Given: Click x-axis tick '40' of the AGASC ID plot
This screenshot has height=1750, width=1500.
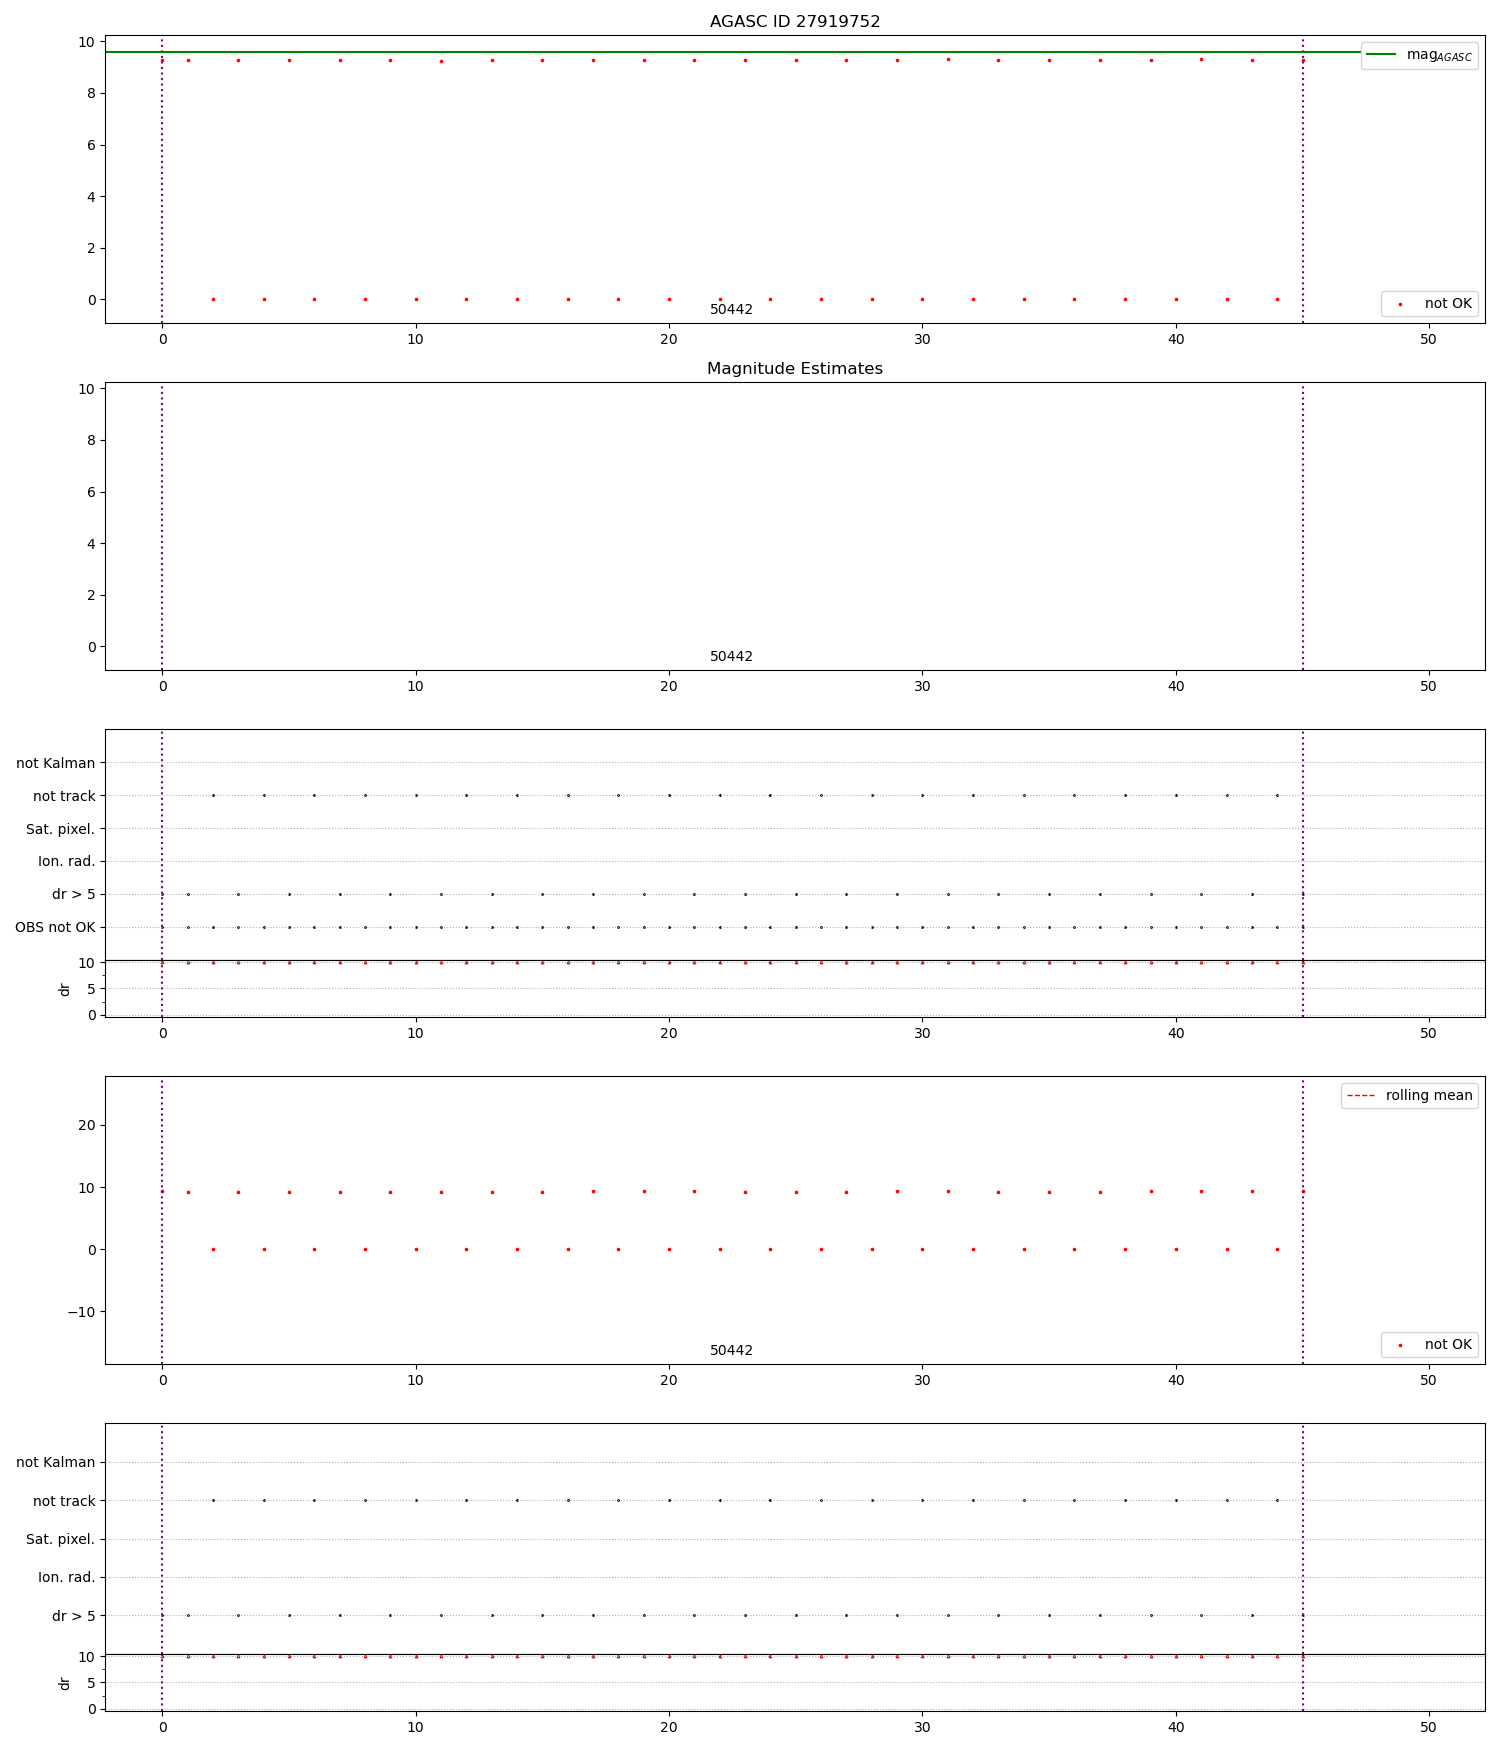Looking at the screenshot, I should (1176, 339).
